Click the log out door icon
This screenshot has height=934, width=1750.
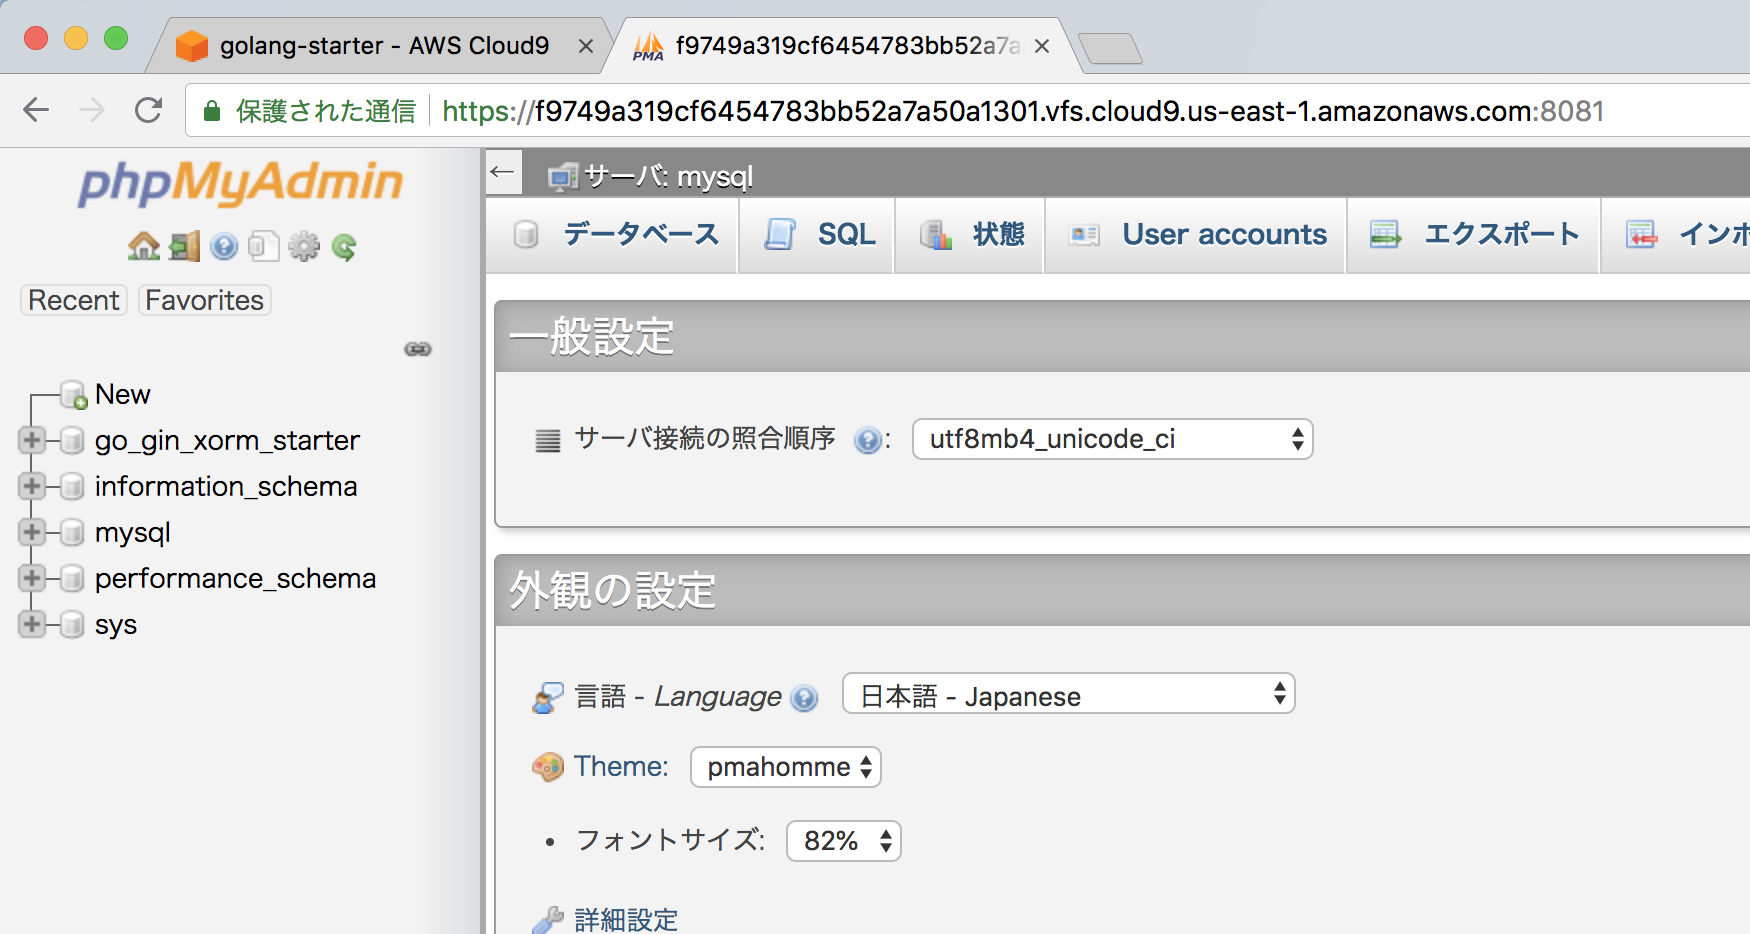click(184, 246)
